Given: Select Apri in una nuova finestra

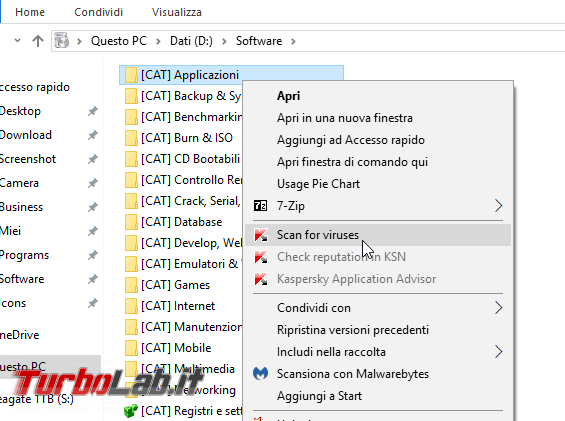Looking at the screenshot, I should 345,118.
